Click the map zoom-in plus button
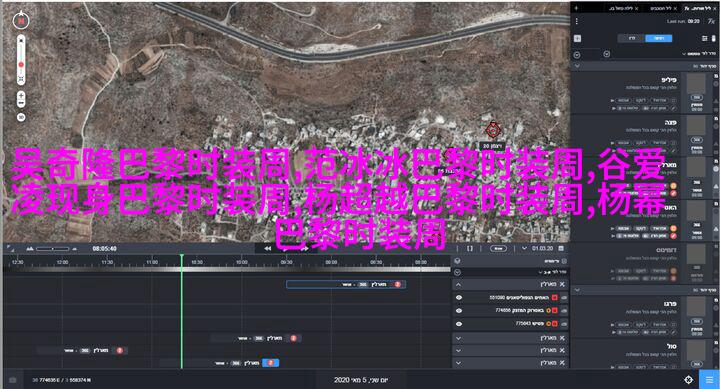 (21, 96)
